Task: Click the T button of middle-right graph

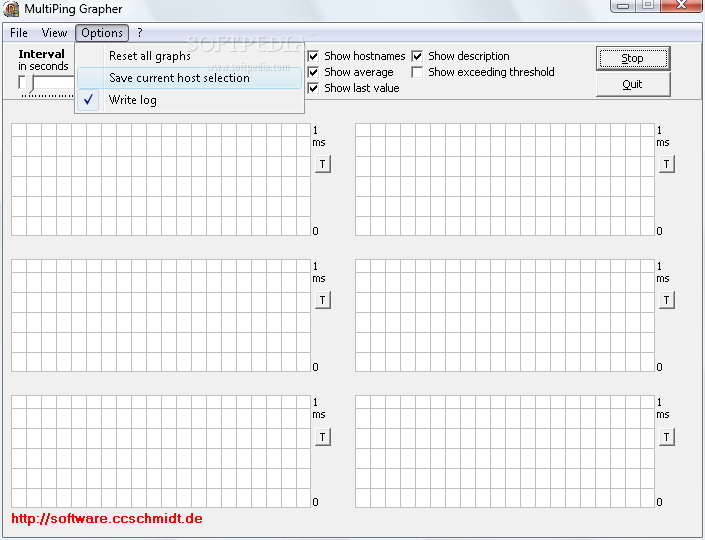Action: click(x=666, y=300)
